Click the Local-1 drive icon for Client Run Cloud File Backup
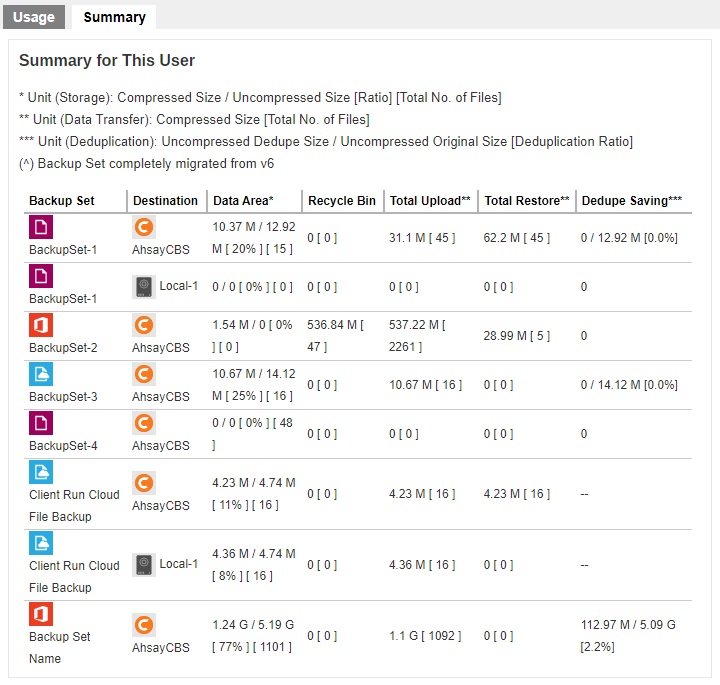The image size is (720, 685). (144, 565)
